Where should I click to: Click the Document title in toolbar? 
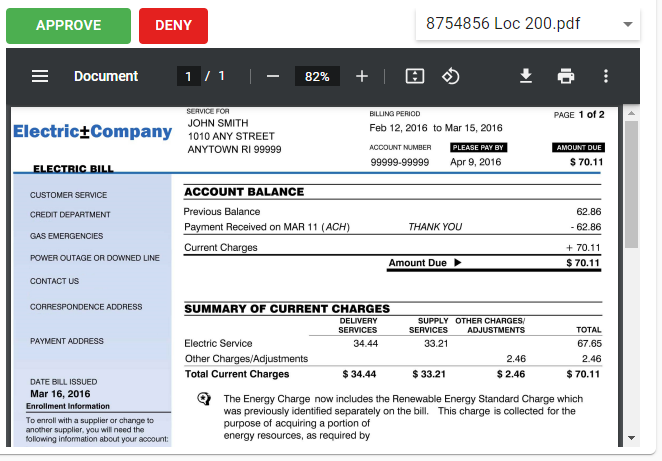(106, 76)
